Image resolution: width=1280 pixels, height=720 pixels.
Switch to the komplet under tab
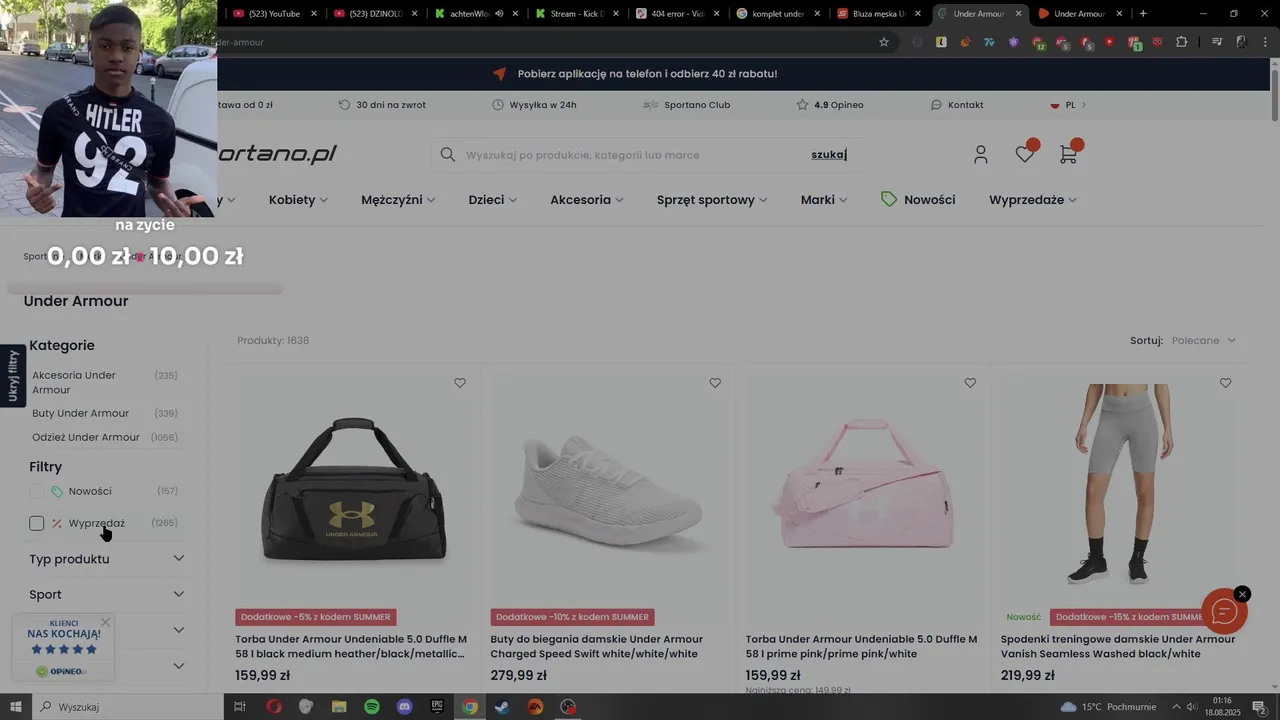[x=780, y=14]
